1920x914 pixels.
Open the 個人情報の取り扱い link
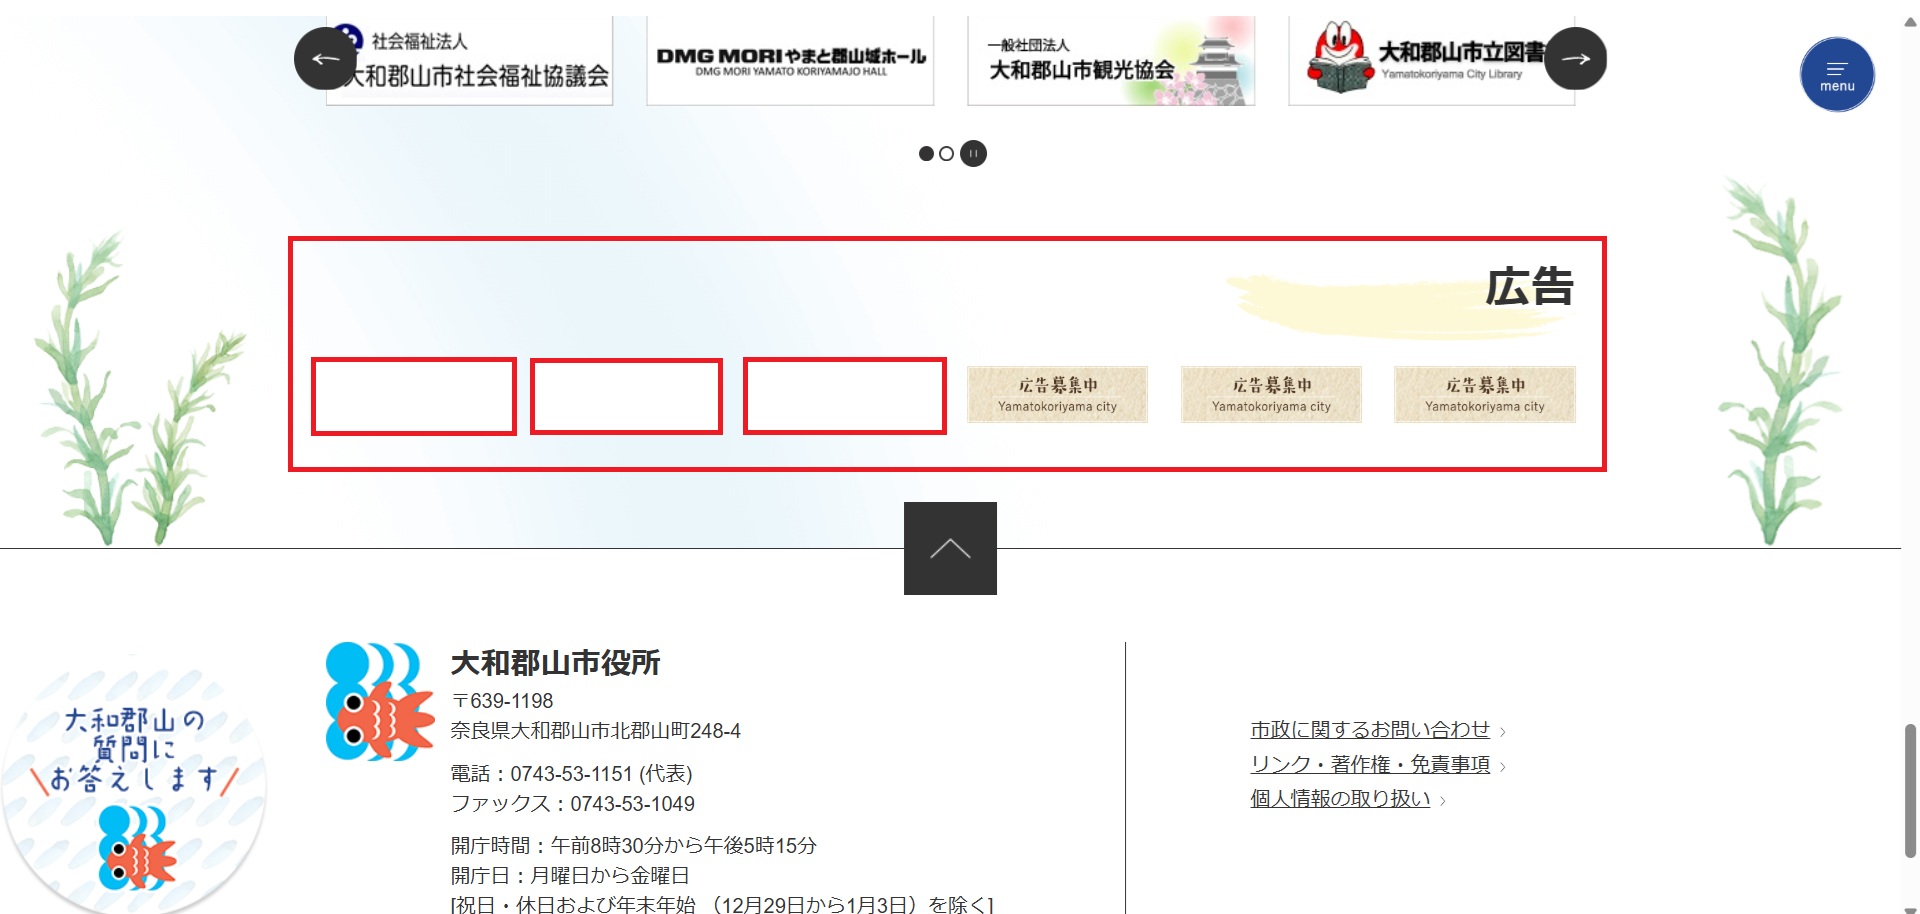1339,798
